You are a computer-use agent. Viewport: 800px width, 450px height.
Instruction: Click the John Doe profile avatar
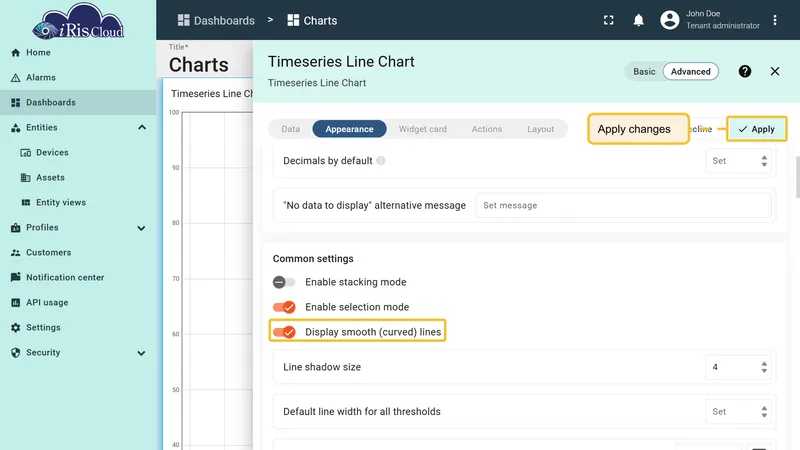pyautogui.click(x=670, y=20)
